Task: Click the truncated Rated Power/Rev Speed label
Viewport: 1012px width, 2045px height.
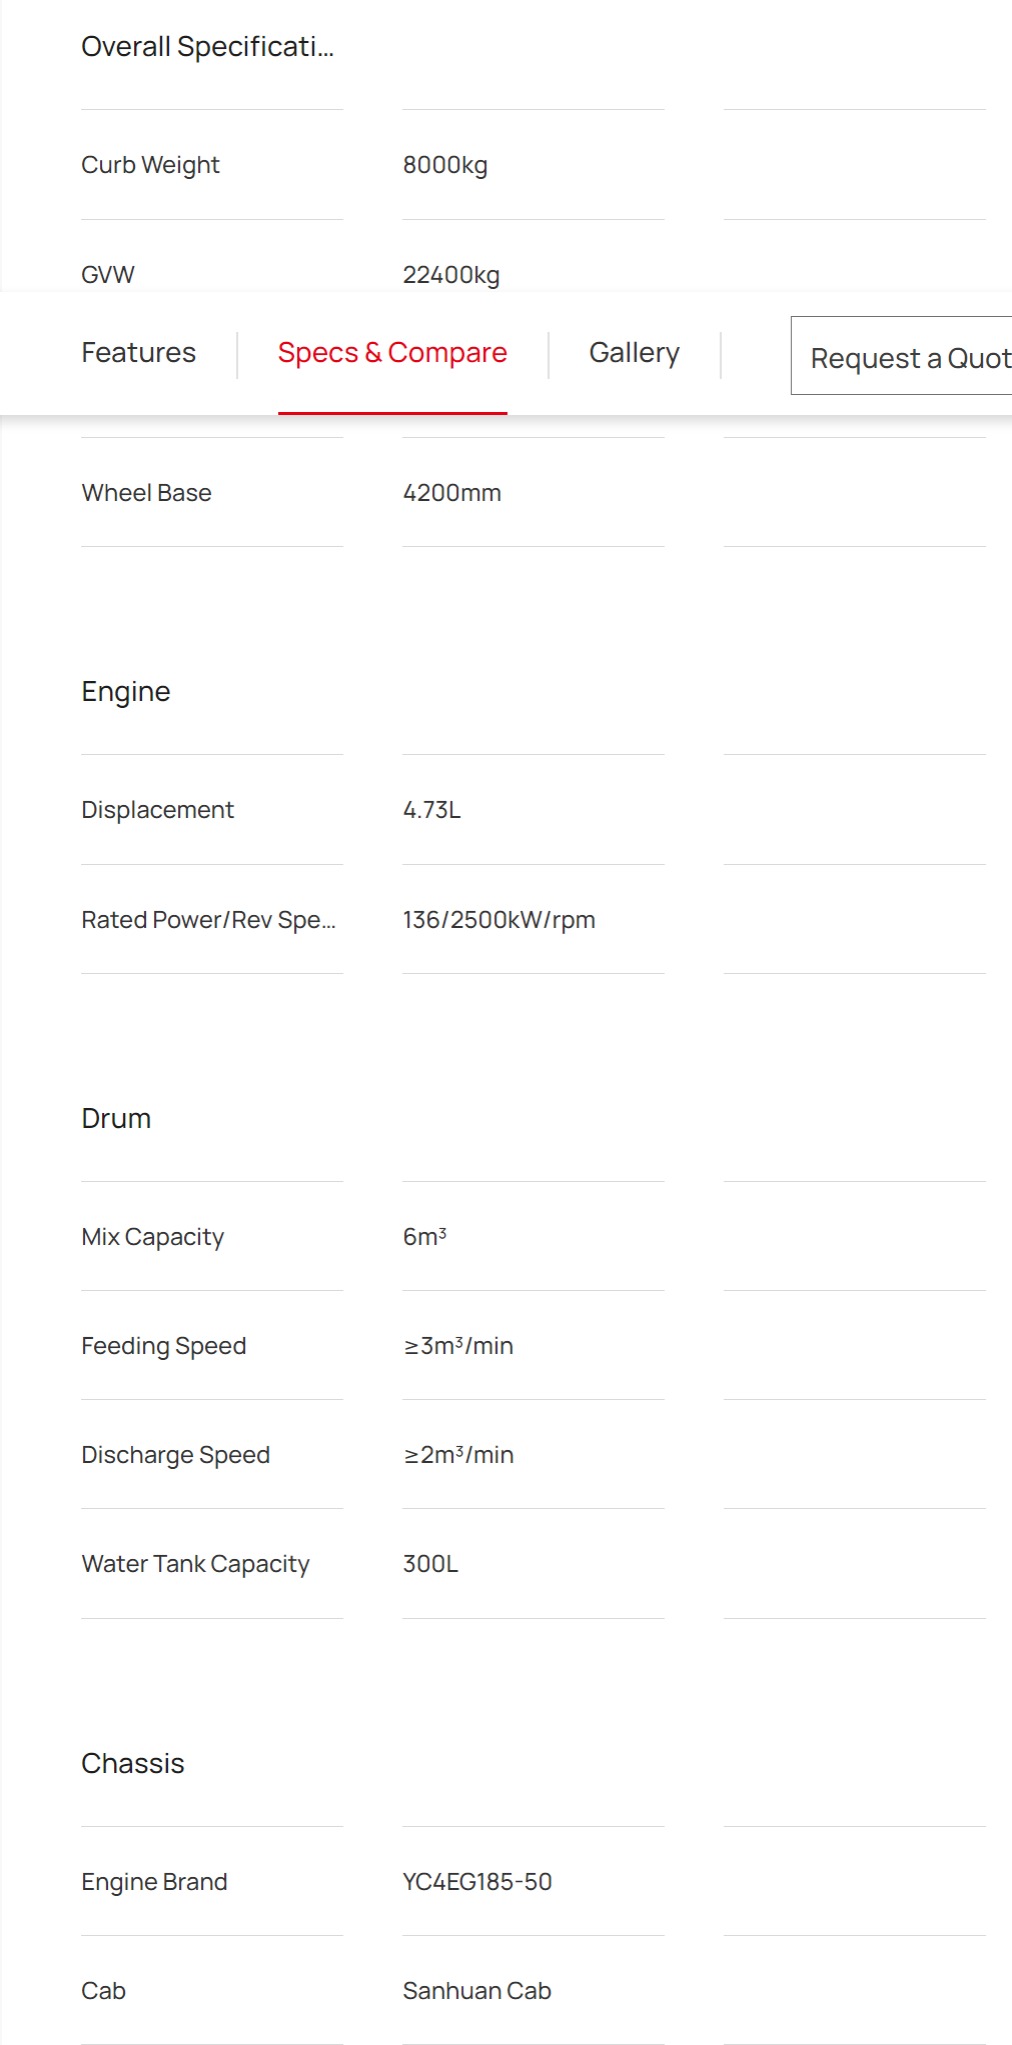Action: pyautogui.click(x=208, y=920)
